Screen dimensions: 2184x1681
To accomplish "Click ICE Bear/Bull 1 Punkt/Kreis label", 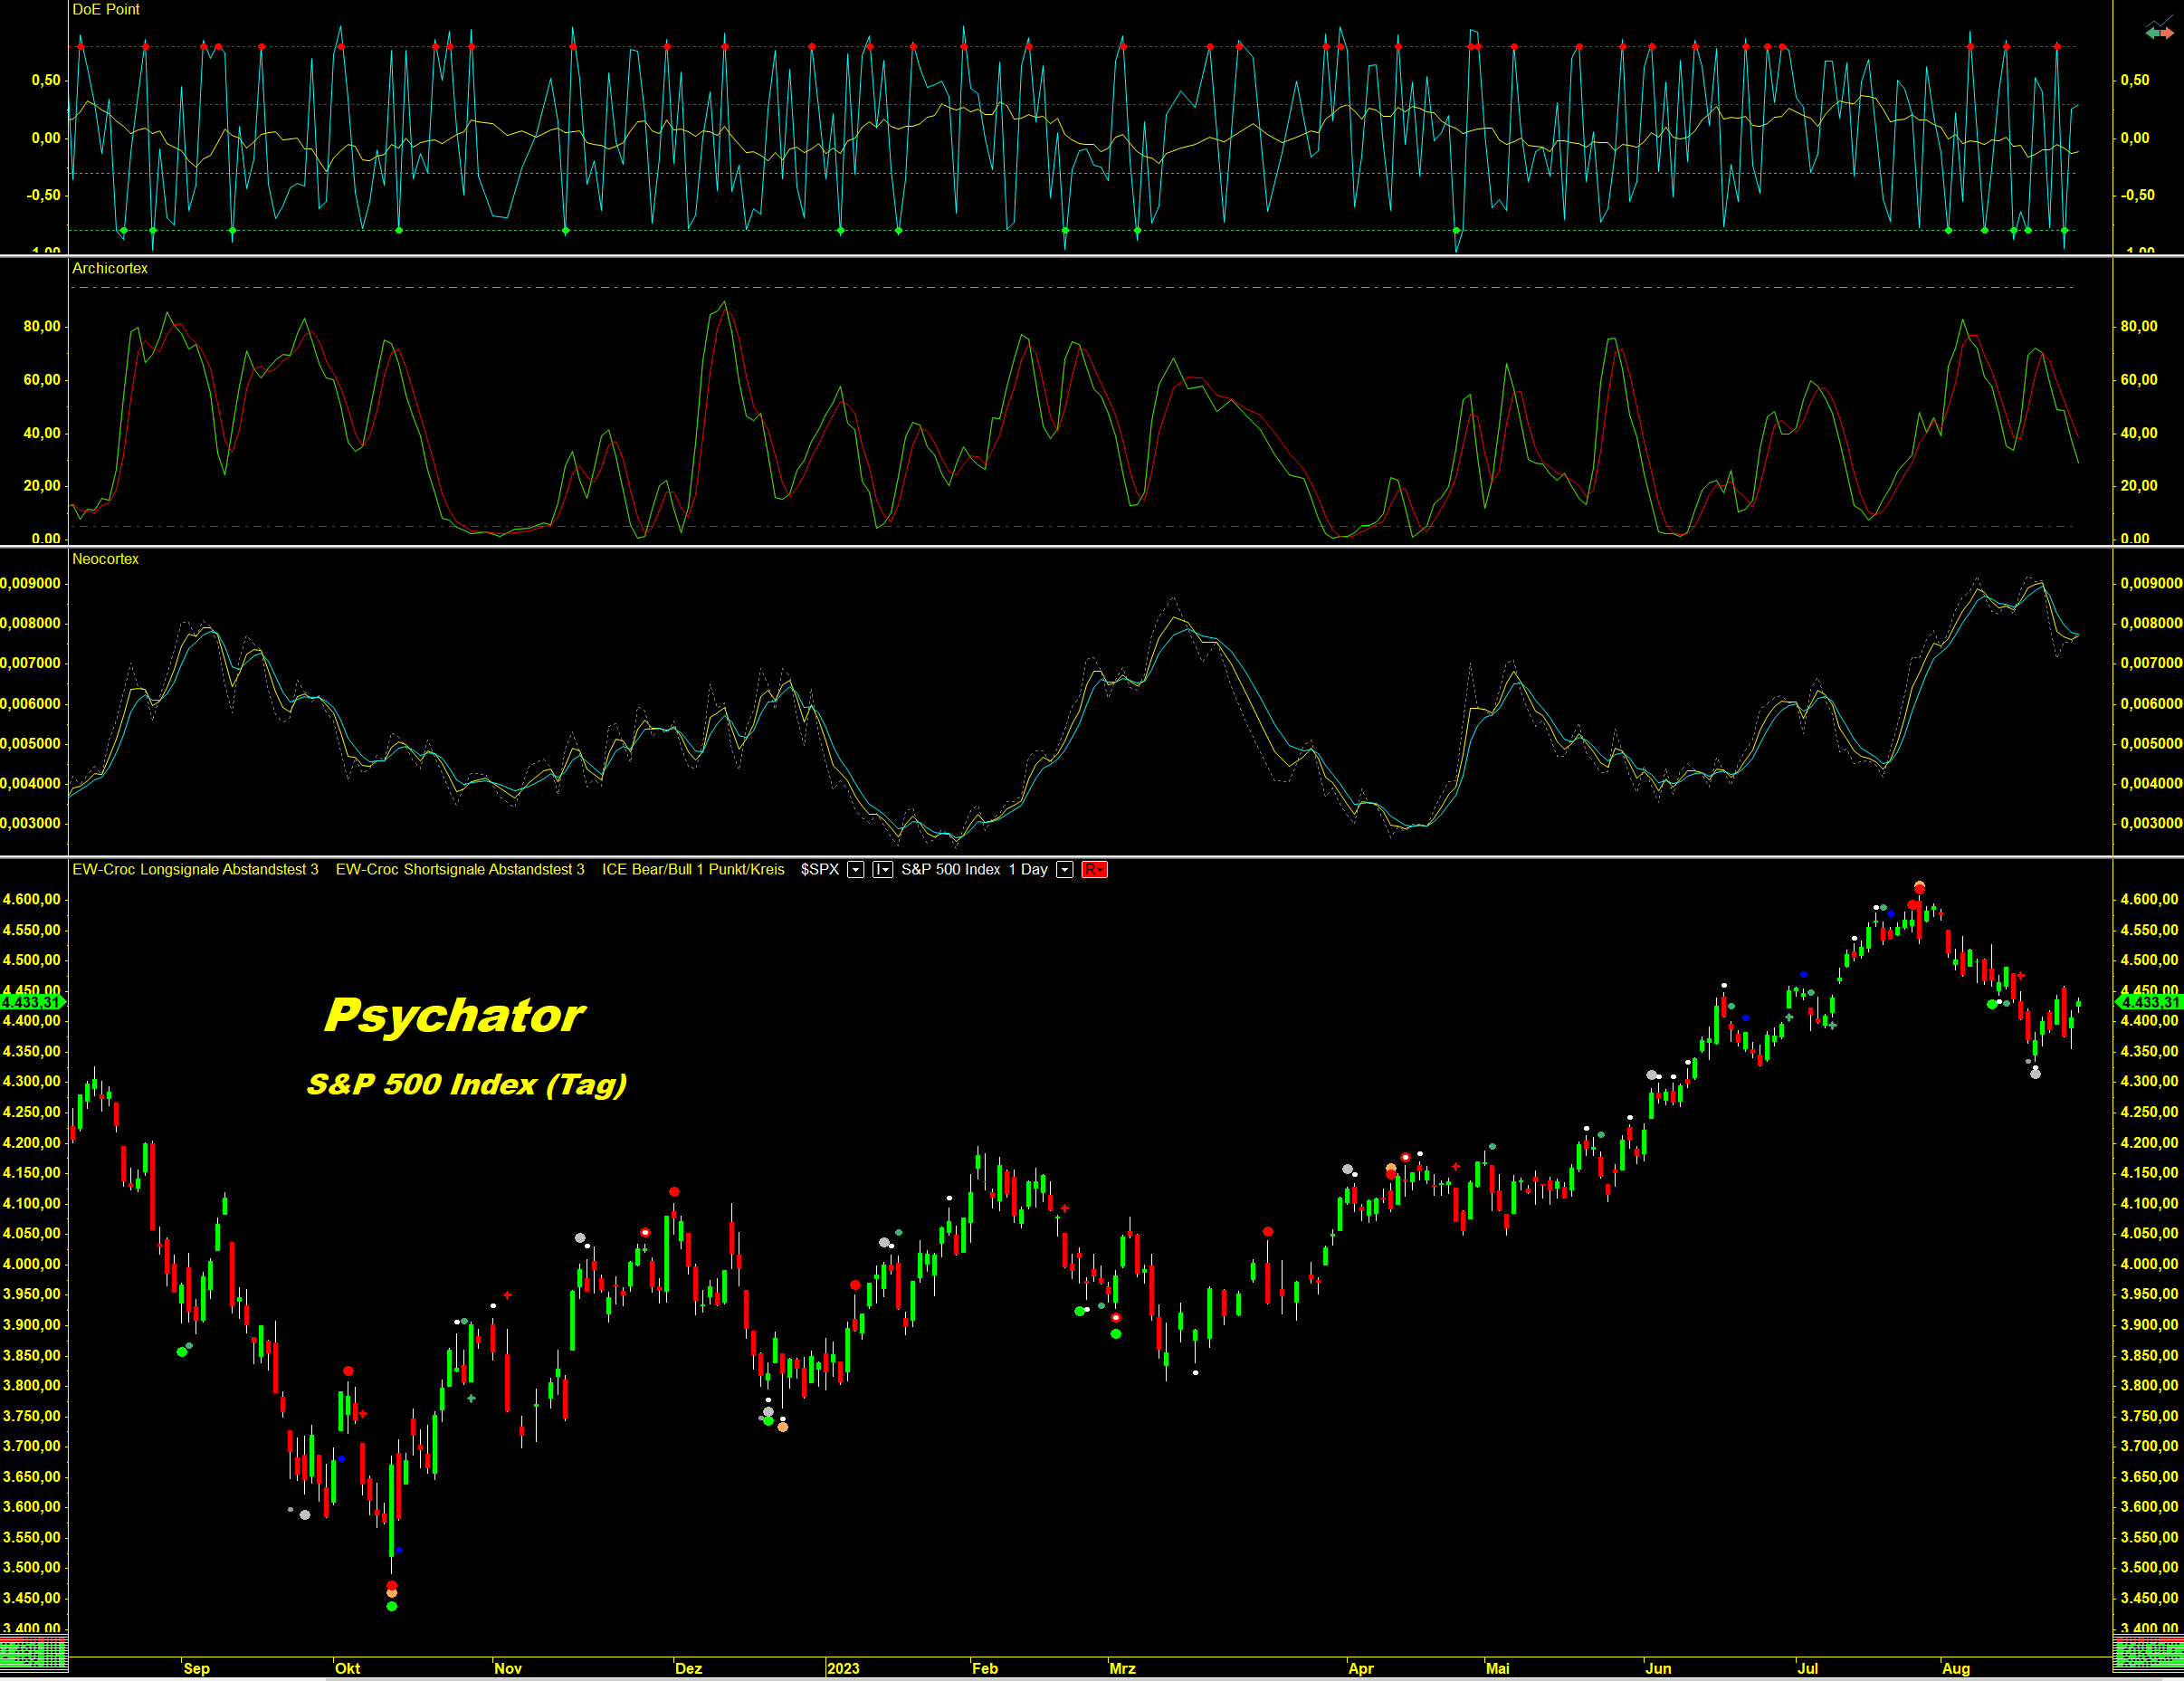I will [x=693, y=870].
